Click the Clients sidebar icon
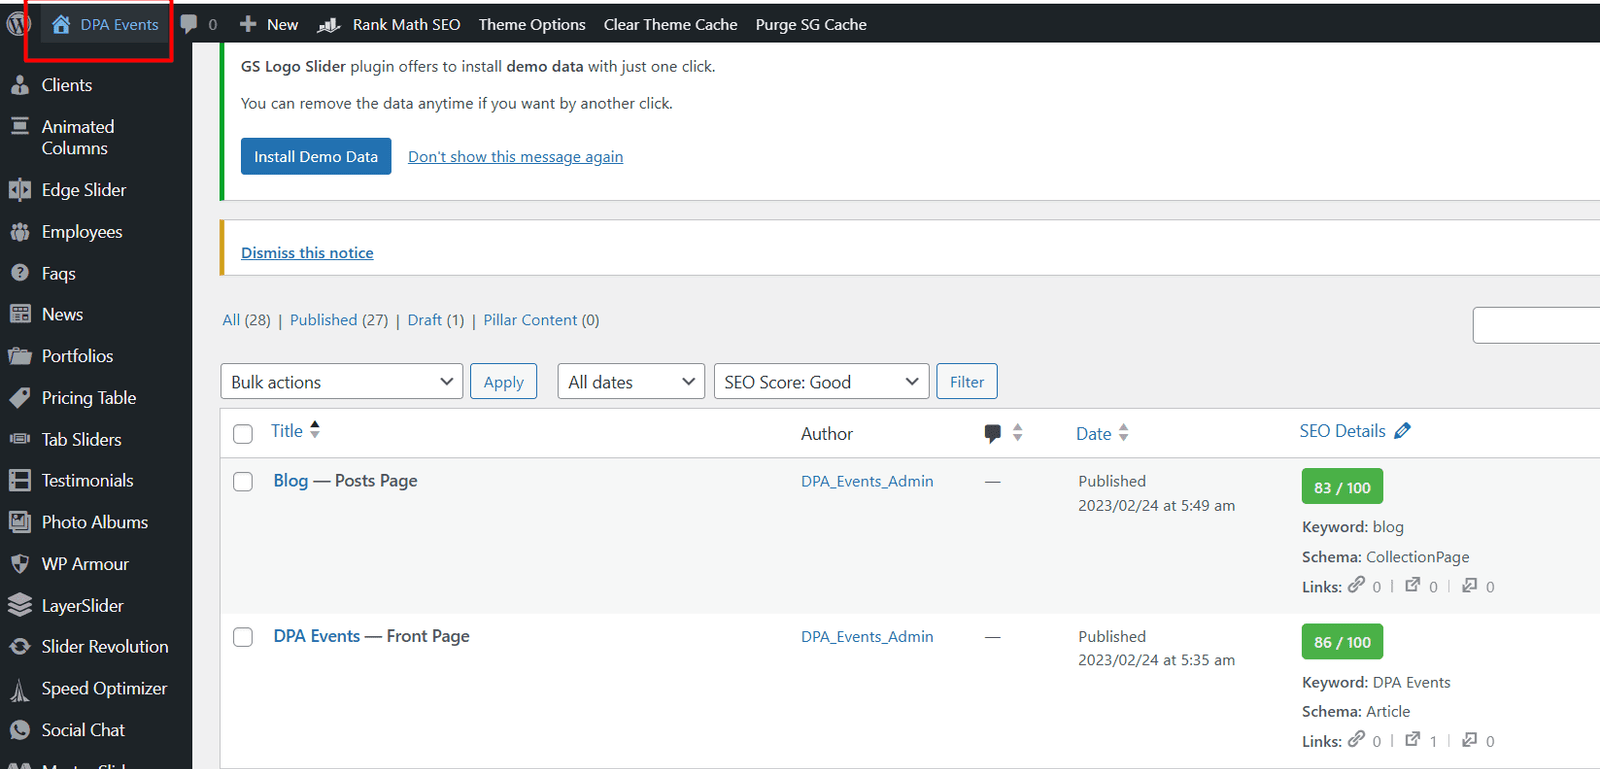Viewport: 1600px width, 769px height. 20,85
